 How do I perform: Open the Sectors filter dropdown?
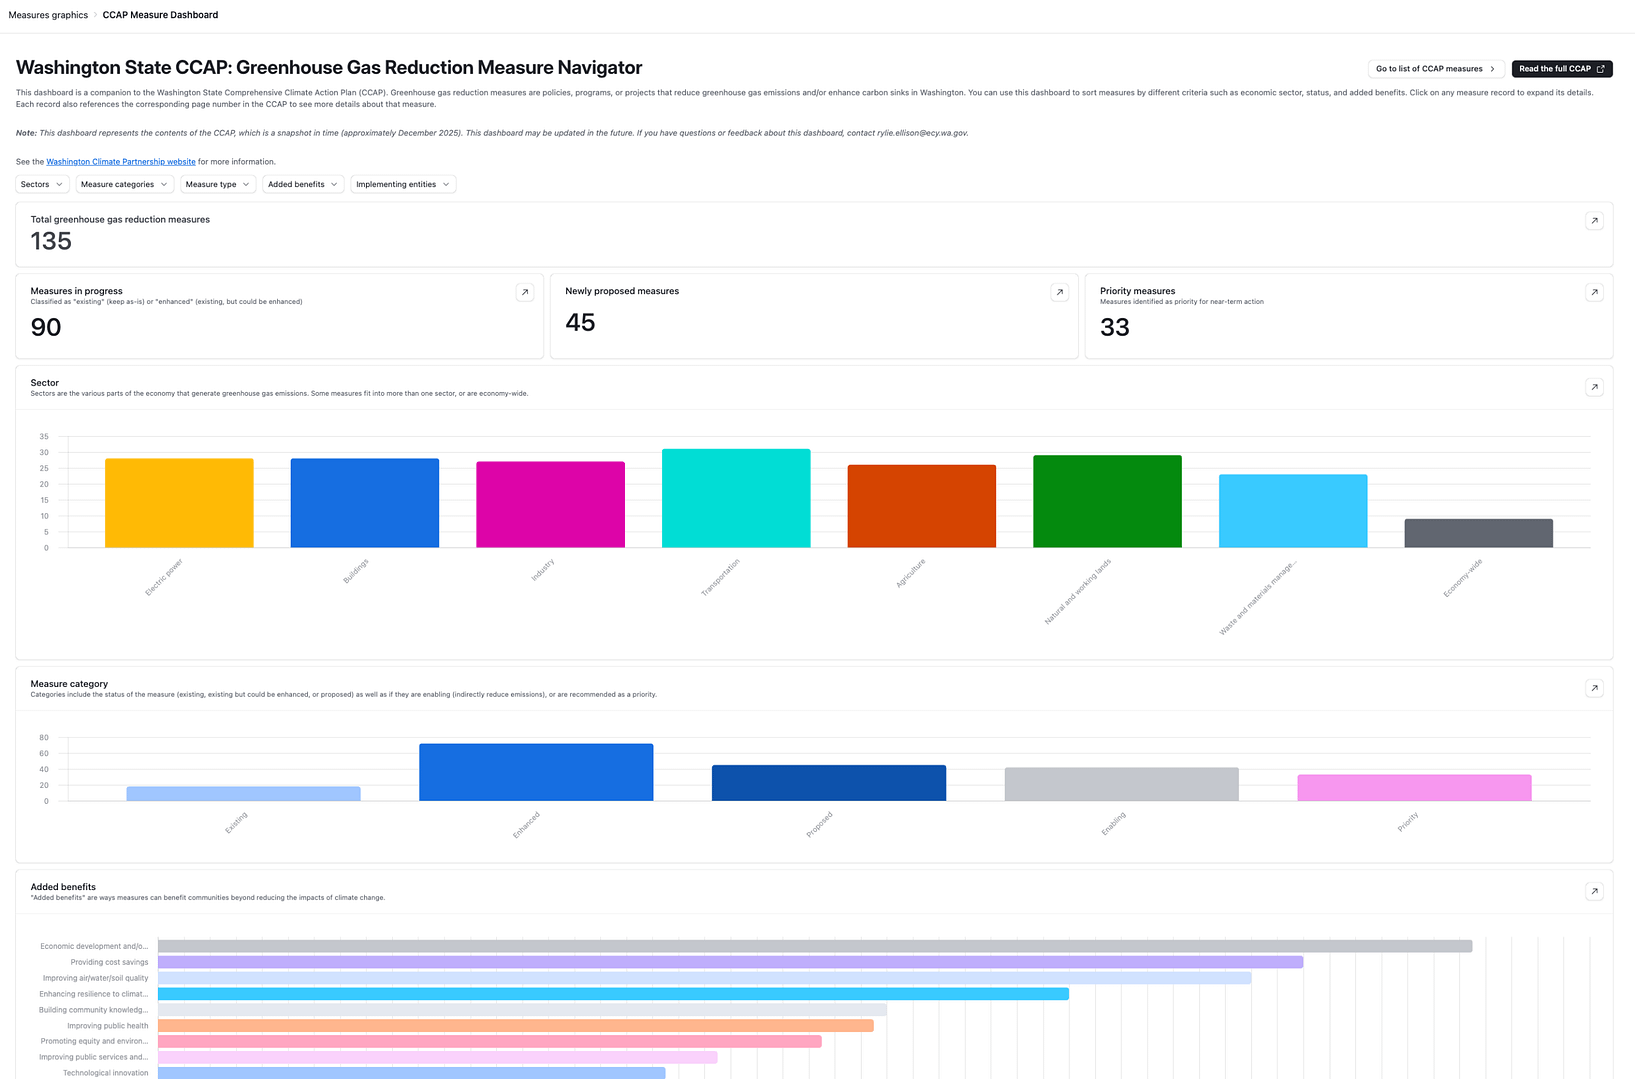42,184
